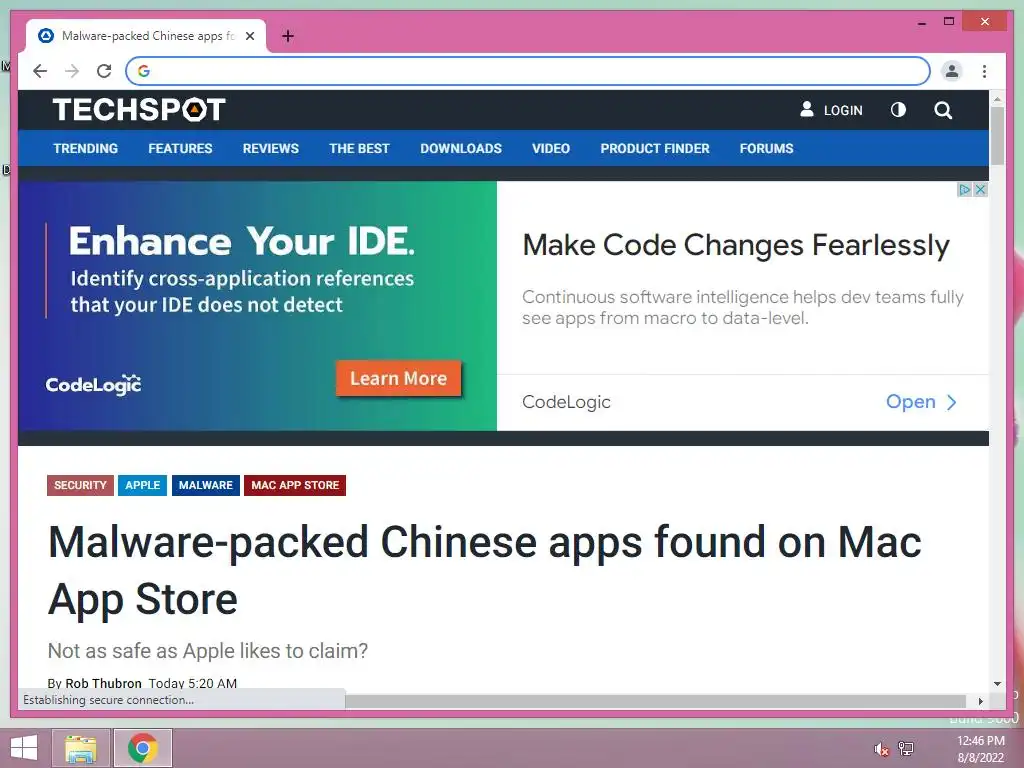Image resolution: width=1024 pixels, height=768 pixels.
Task: Click the LOGIN link in site header
Action: 831,110
